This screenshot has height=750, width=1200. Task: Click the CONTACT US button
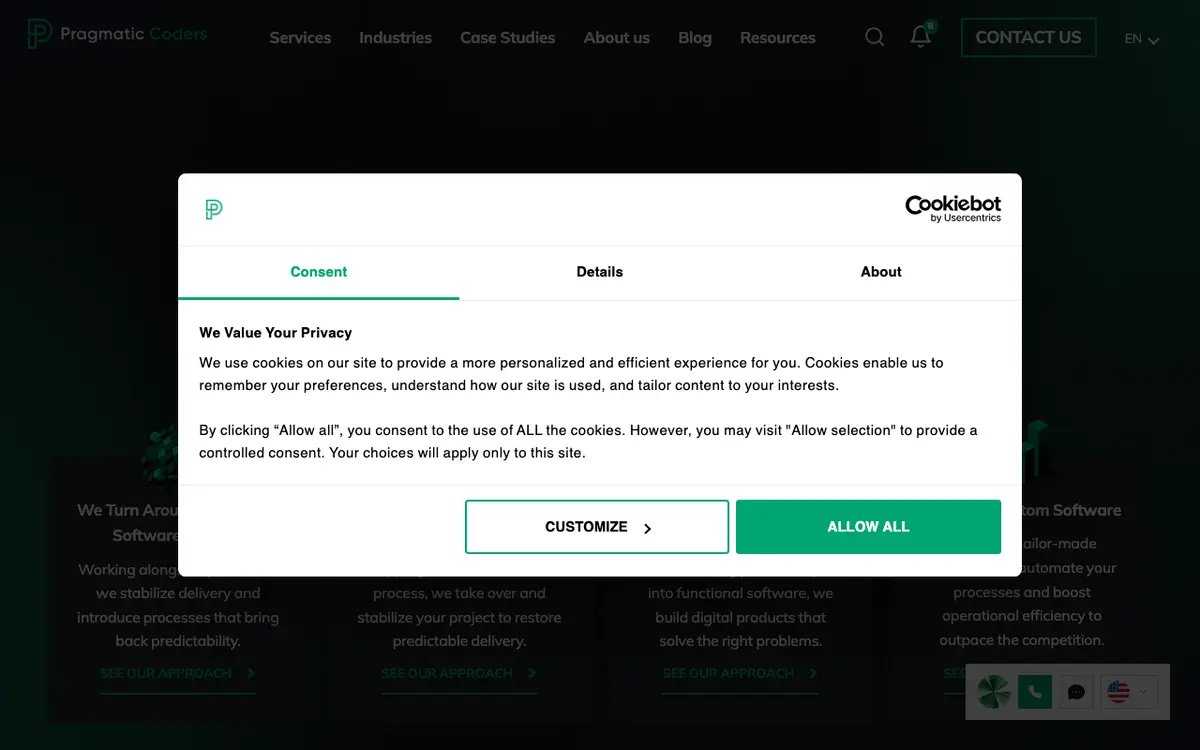[x=1028, y=37]
